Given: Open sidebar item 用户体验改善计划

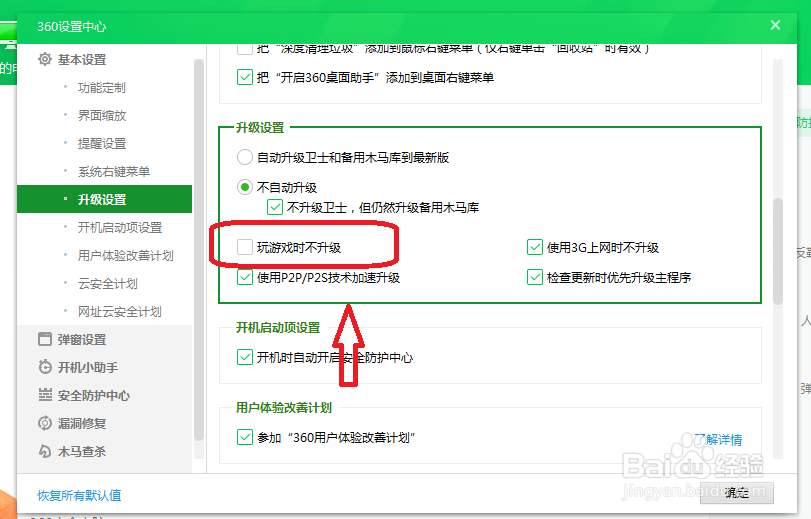Looking at the screenshot, I should 126,255.
